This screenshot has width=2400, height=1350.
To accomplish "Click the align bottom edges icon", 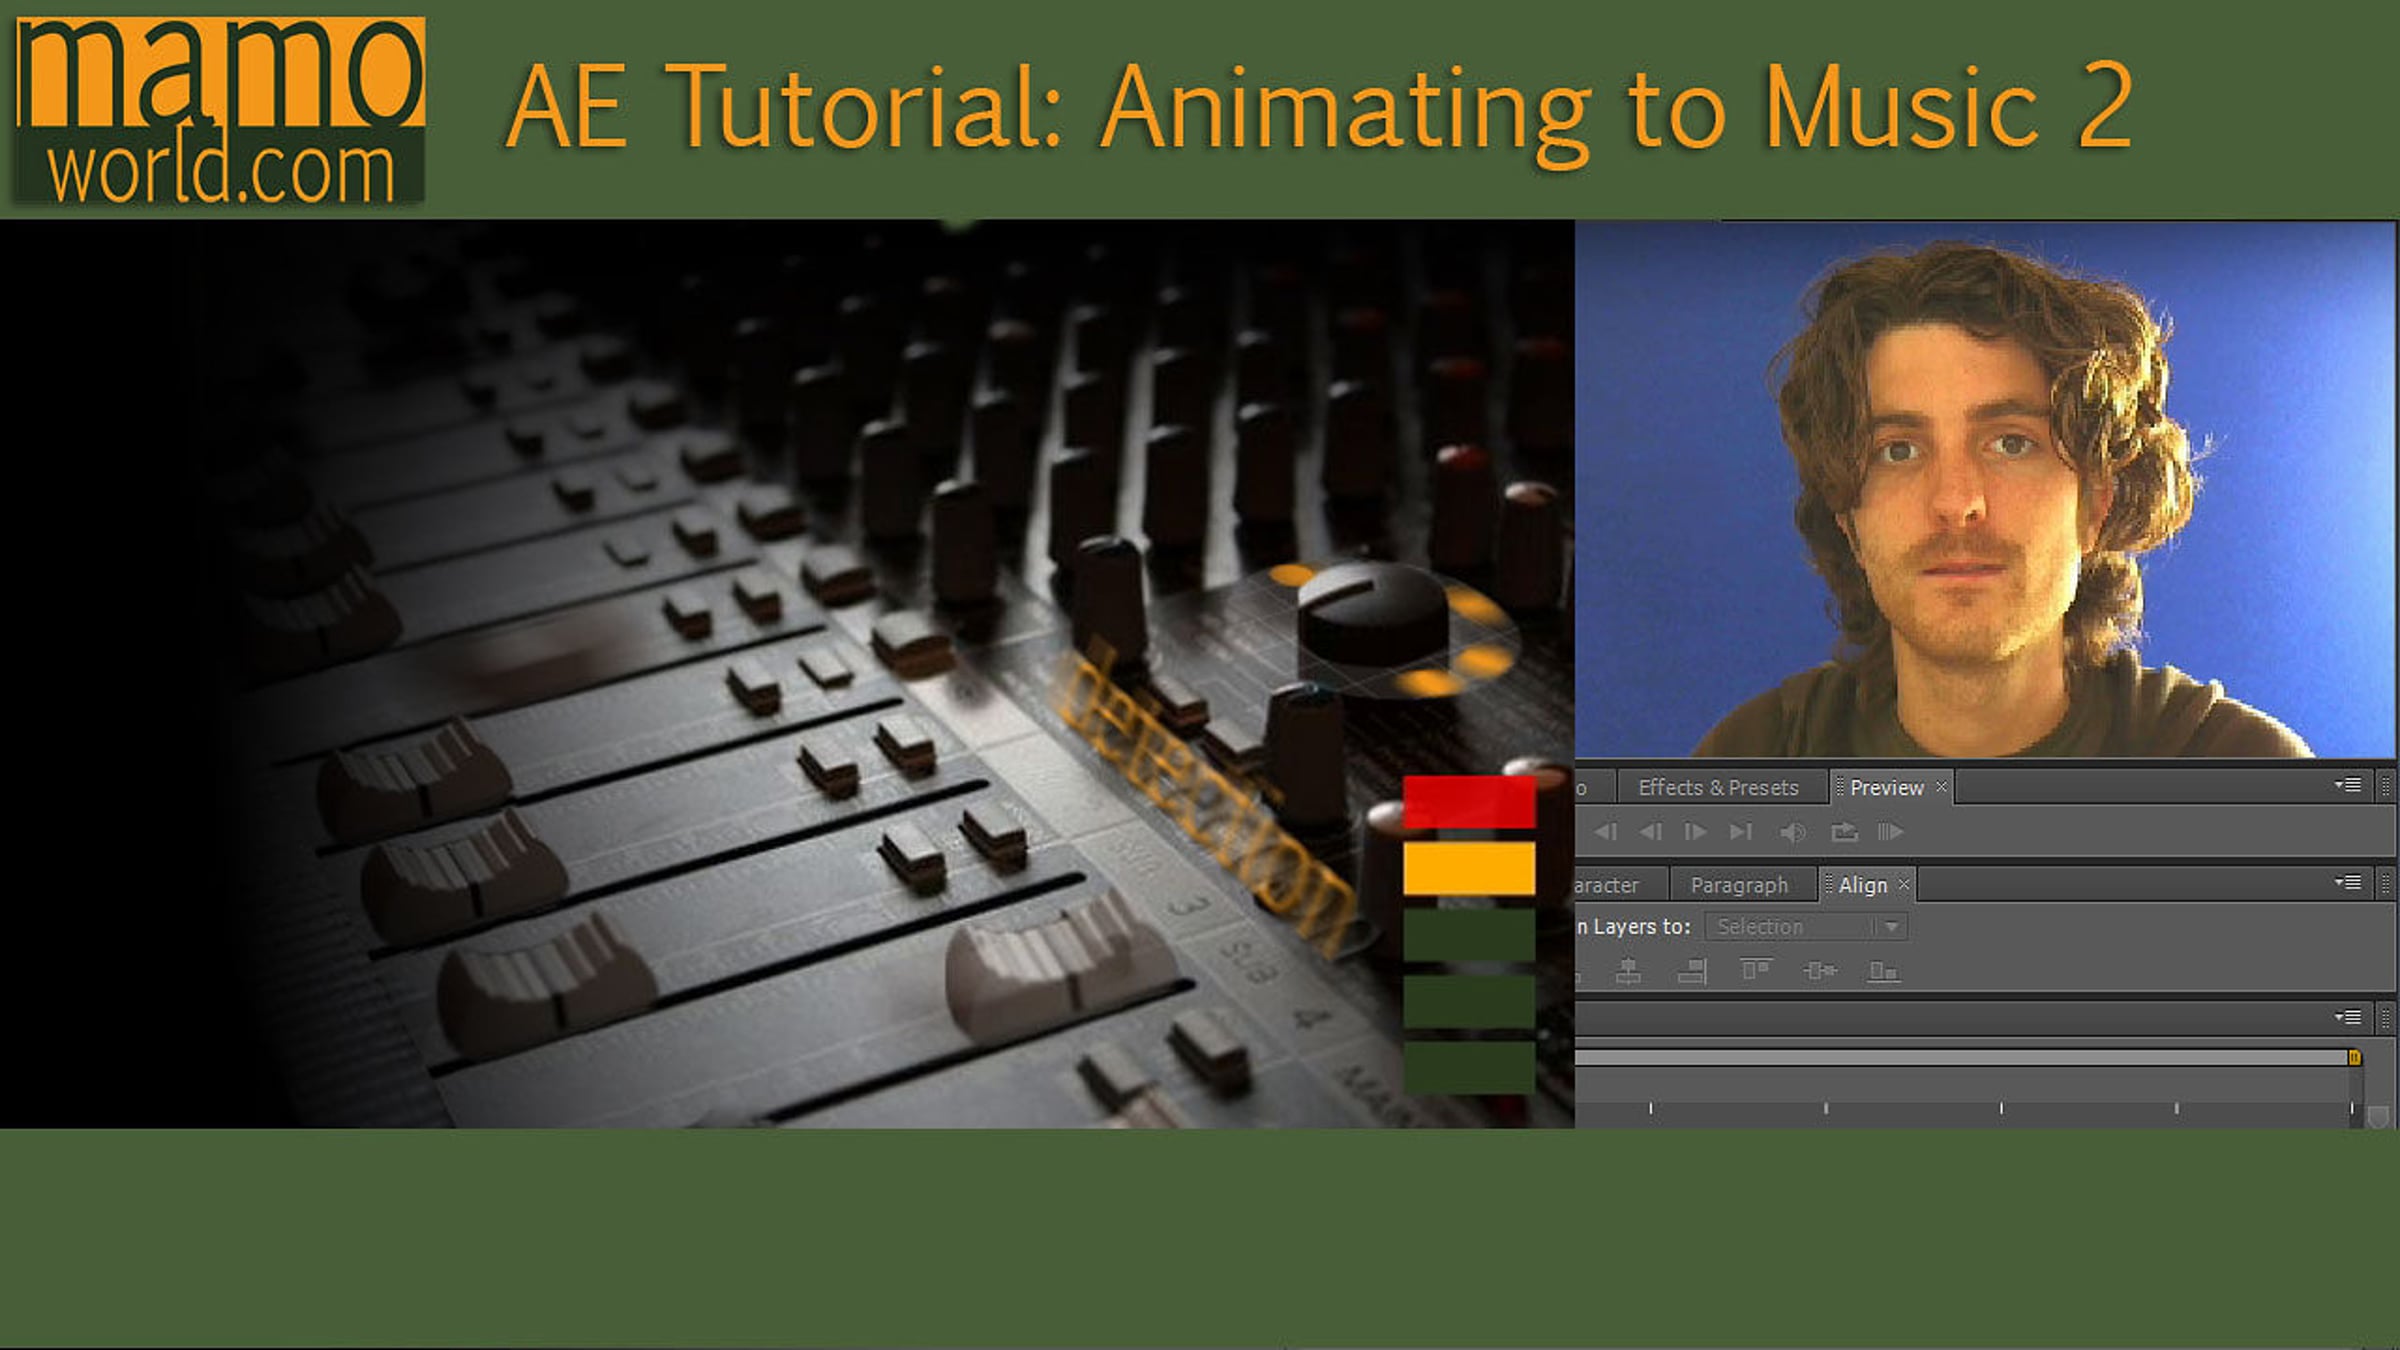I will pos(1883,971).
